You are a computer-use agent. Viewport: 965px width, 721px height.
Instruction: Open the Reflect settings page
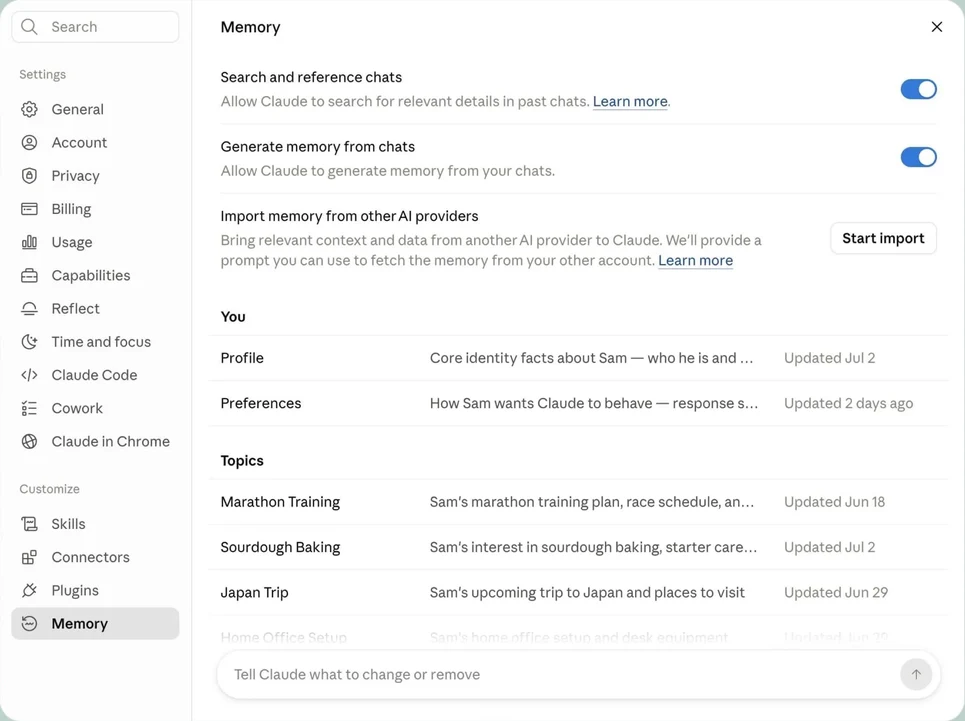tap(95, 308)
